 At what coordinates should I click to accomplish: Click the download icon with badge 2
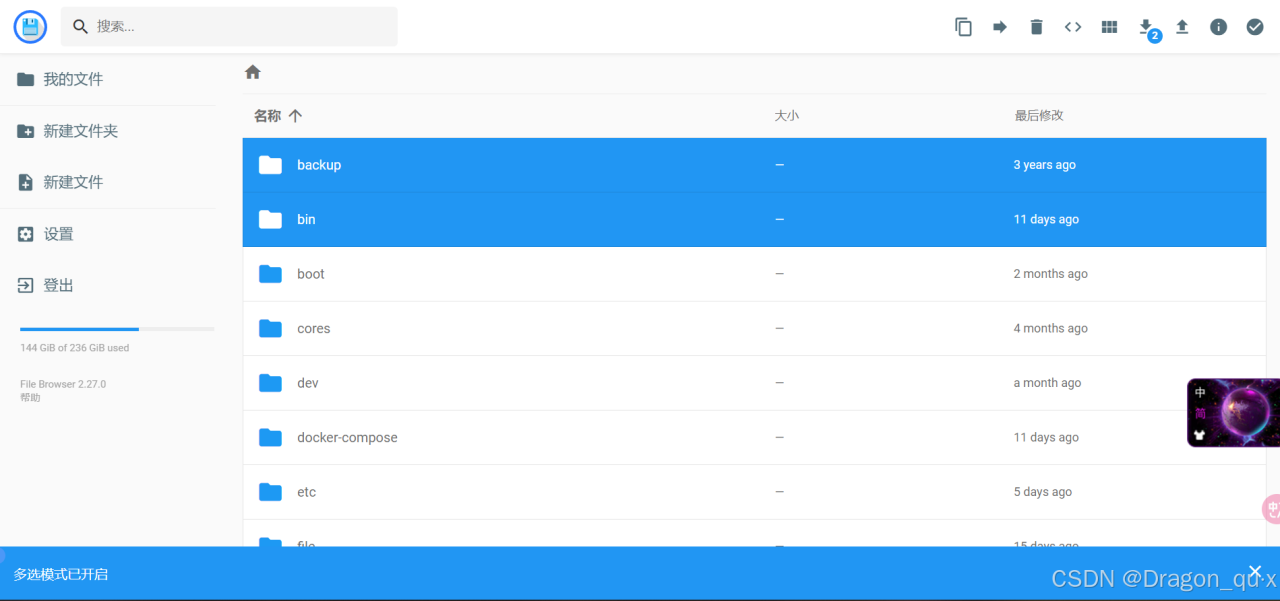pos(1147,29)
